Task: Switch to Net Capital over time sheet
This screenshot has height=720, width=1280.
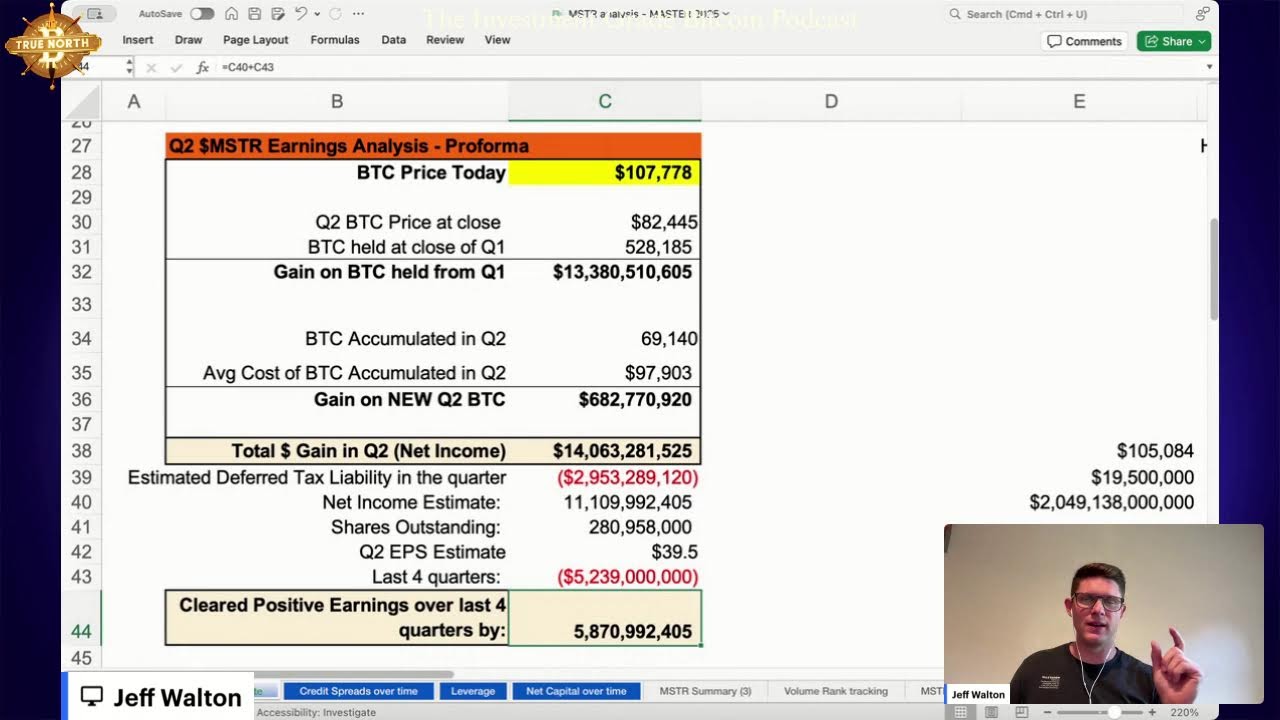Action: (576, 691)
